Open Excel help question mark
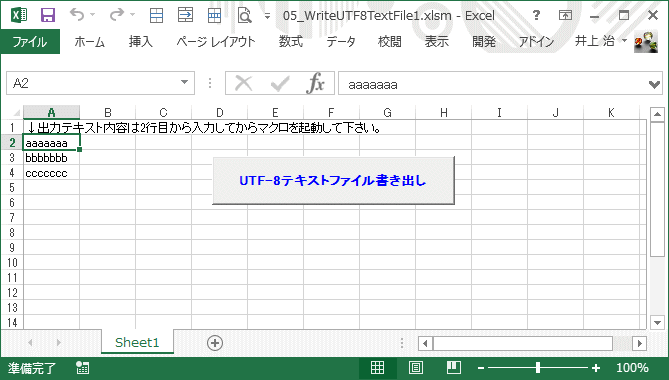This screenshot has height=380, width=669. (536, 15)
